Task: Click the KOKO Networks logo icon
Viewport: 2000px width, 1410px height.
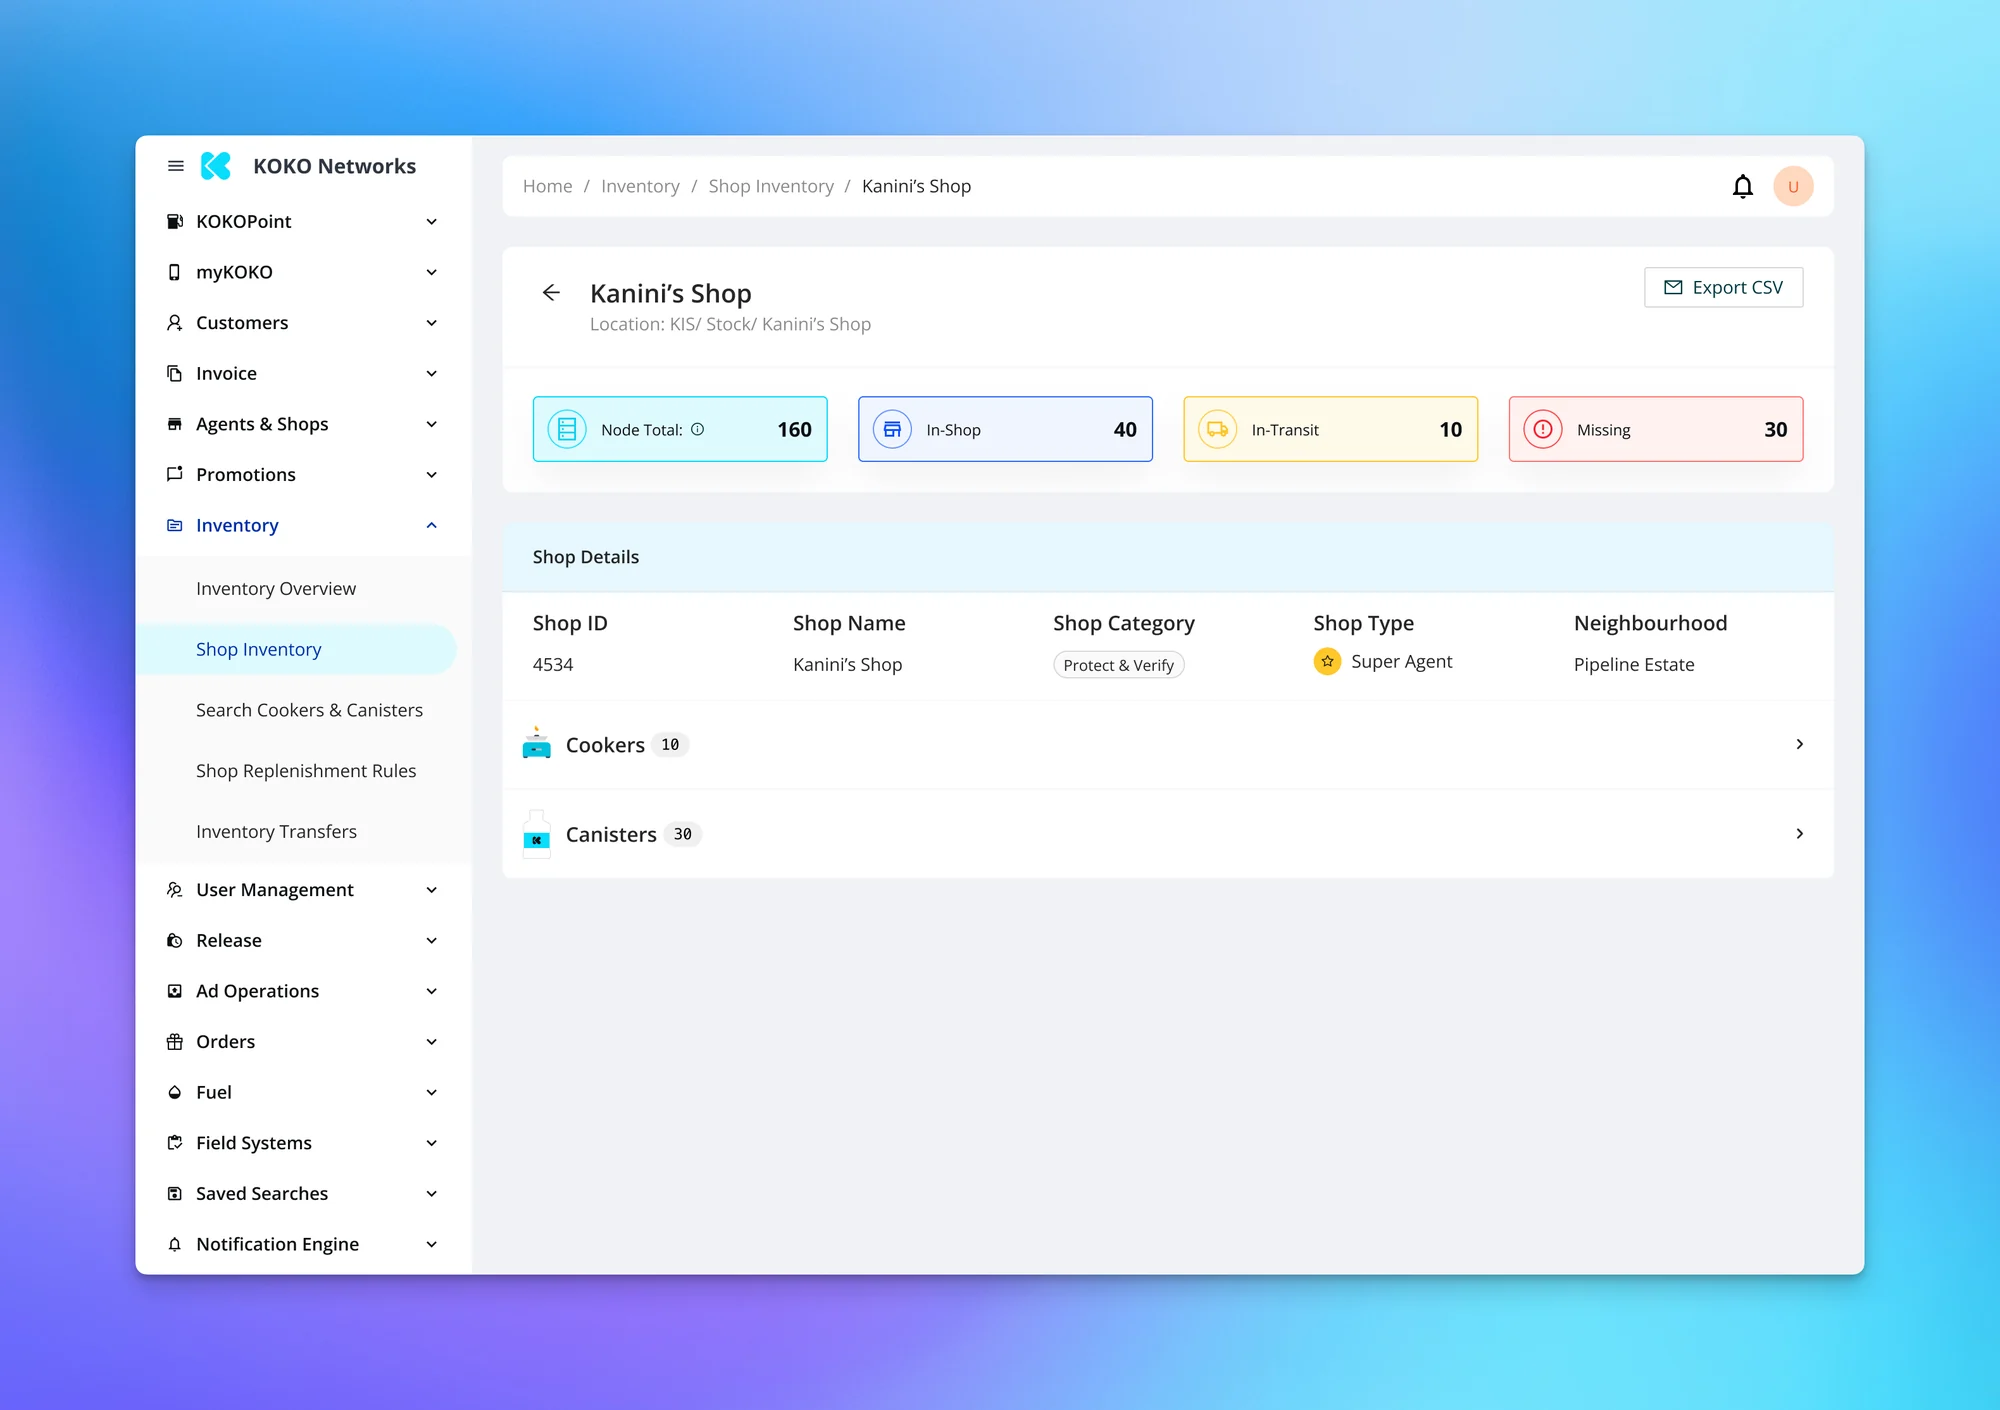Action: 216,166
